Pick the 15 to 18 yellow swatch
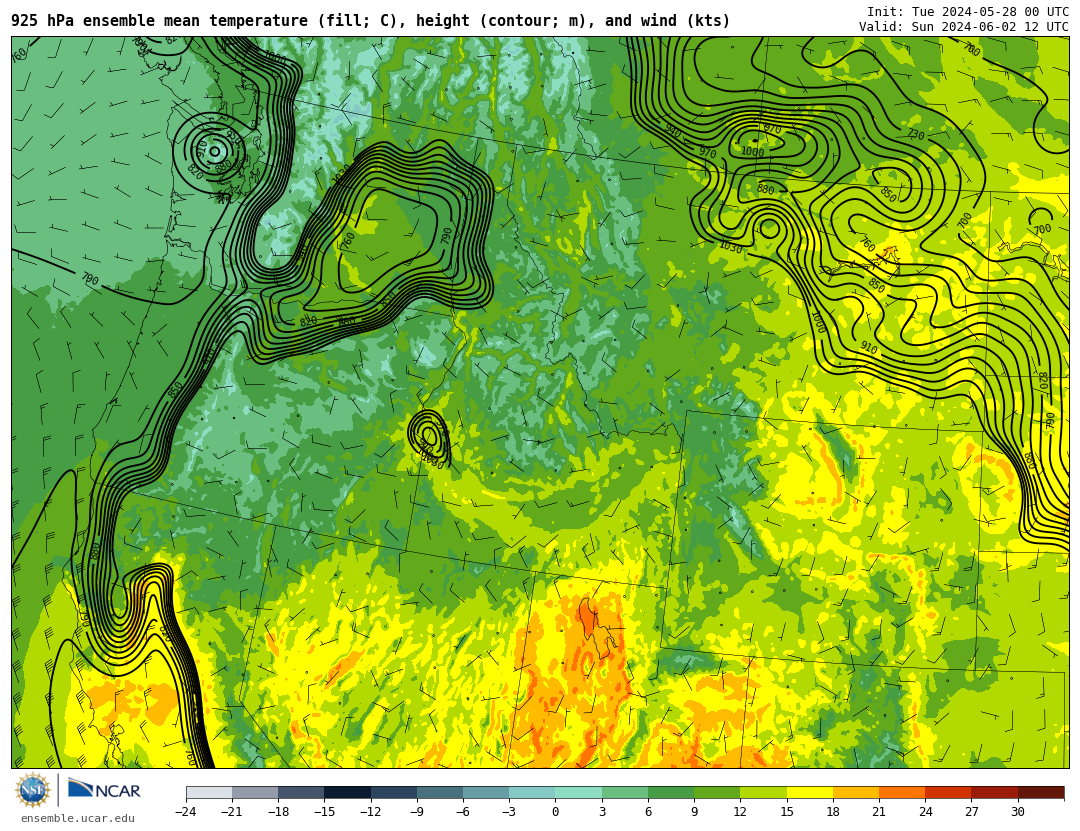 (809, 792)
